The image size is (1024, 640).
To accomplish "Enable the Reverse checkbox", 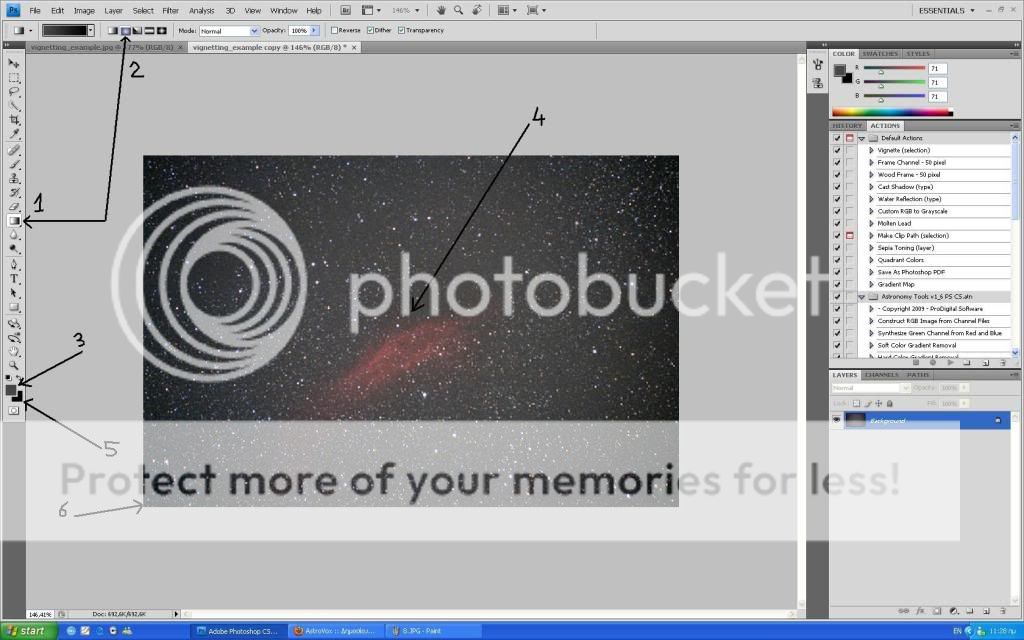I will pyautogui.click(x=334, y=31).
